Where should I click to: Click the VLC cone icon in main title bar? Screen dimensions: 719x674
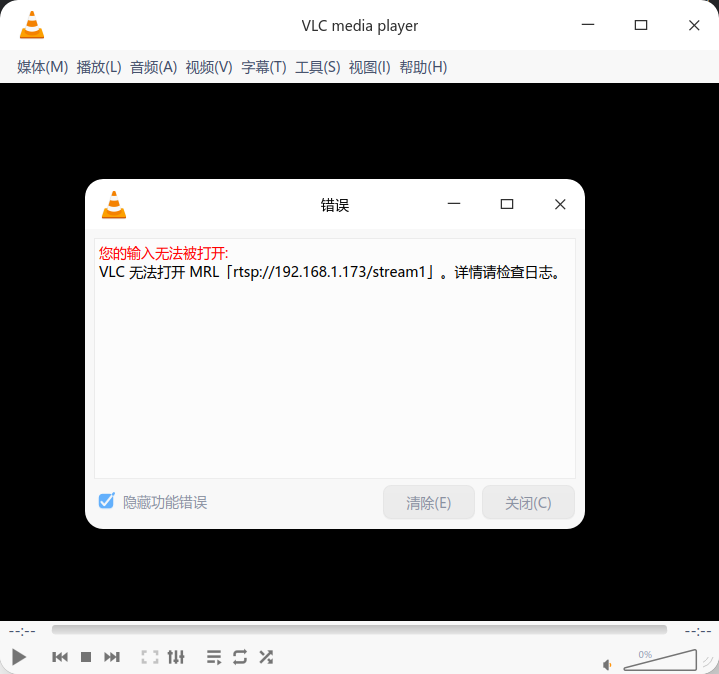click(x=32, y=25)
